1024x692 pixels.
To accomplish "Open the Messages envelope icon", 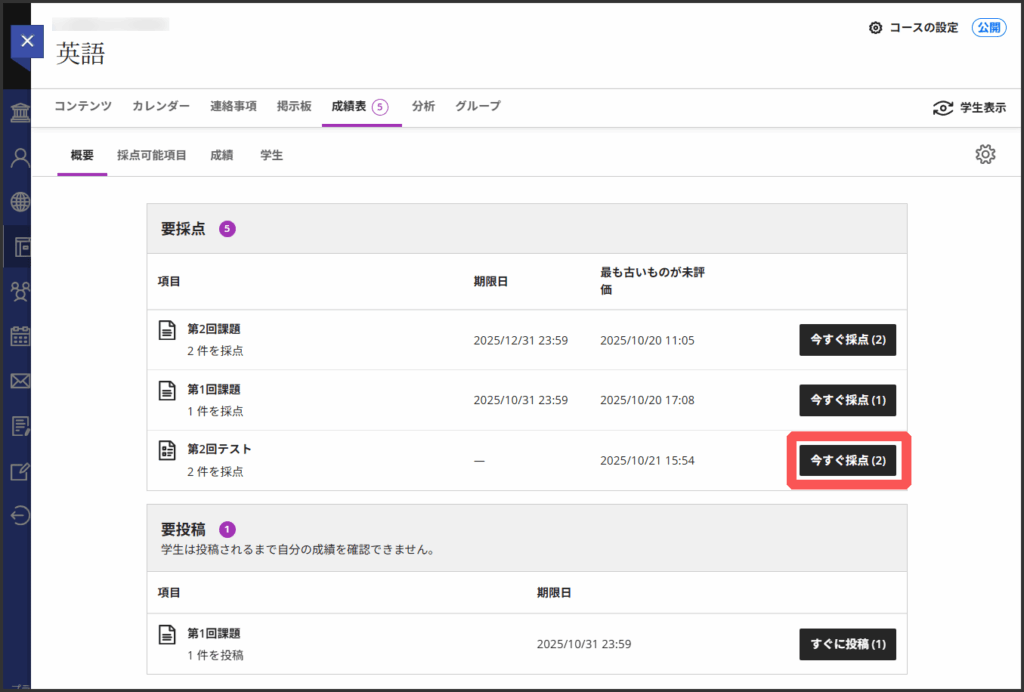I will click(19, 381).
